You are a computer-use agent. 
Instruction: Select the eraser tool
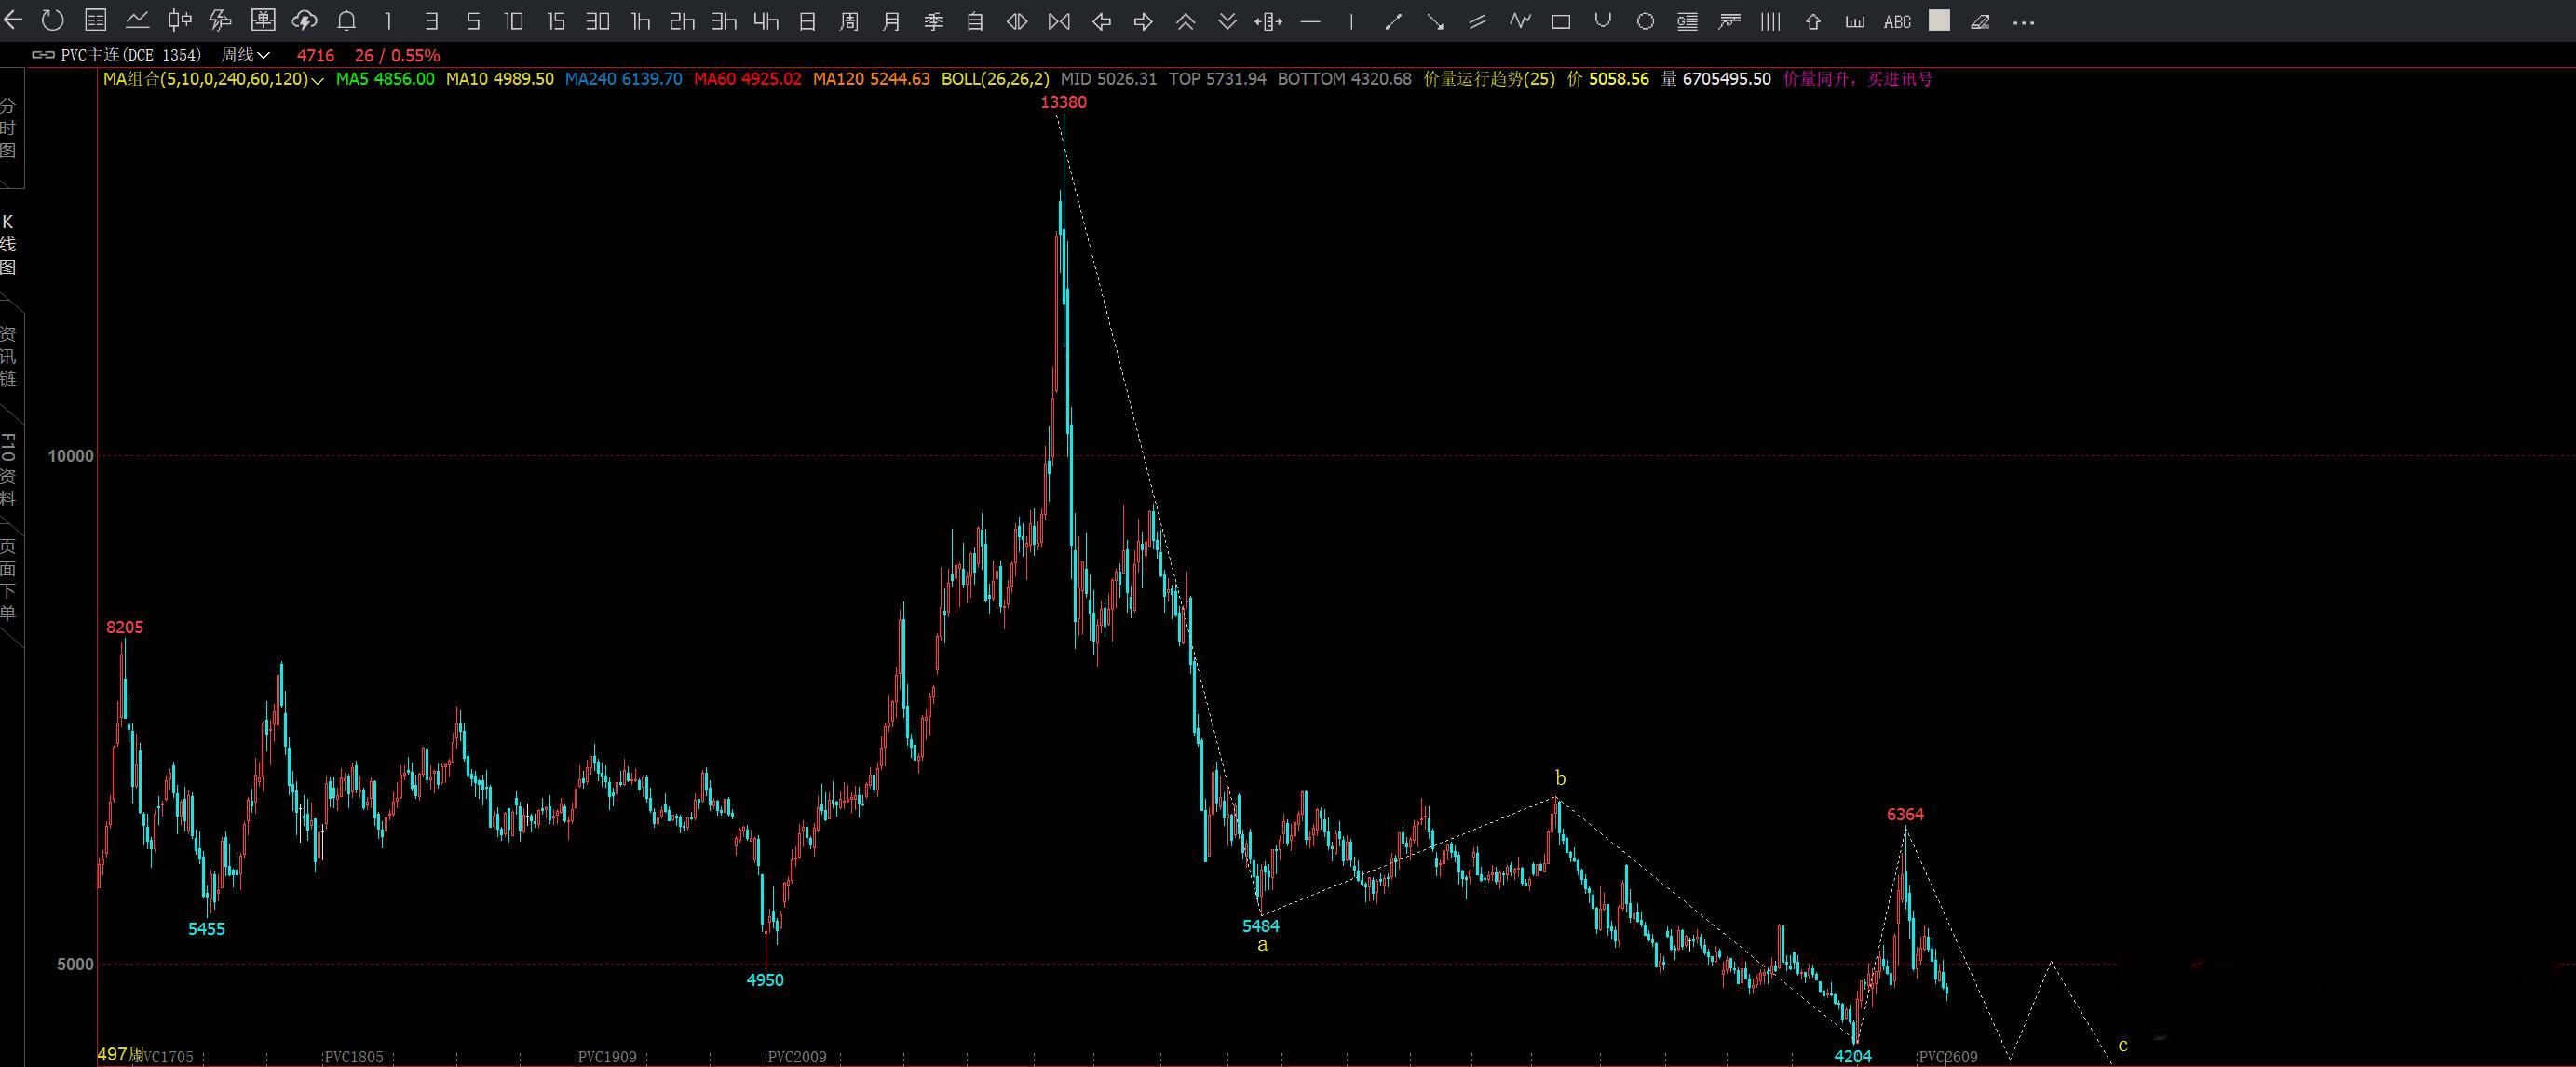[1980, 21]
